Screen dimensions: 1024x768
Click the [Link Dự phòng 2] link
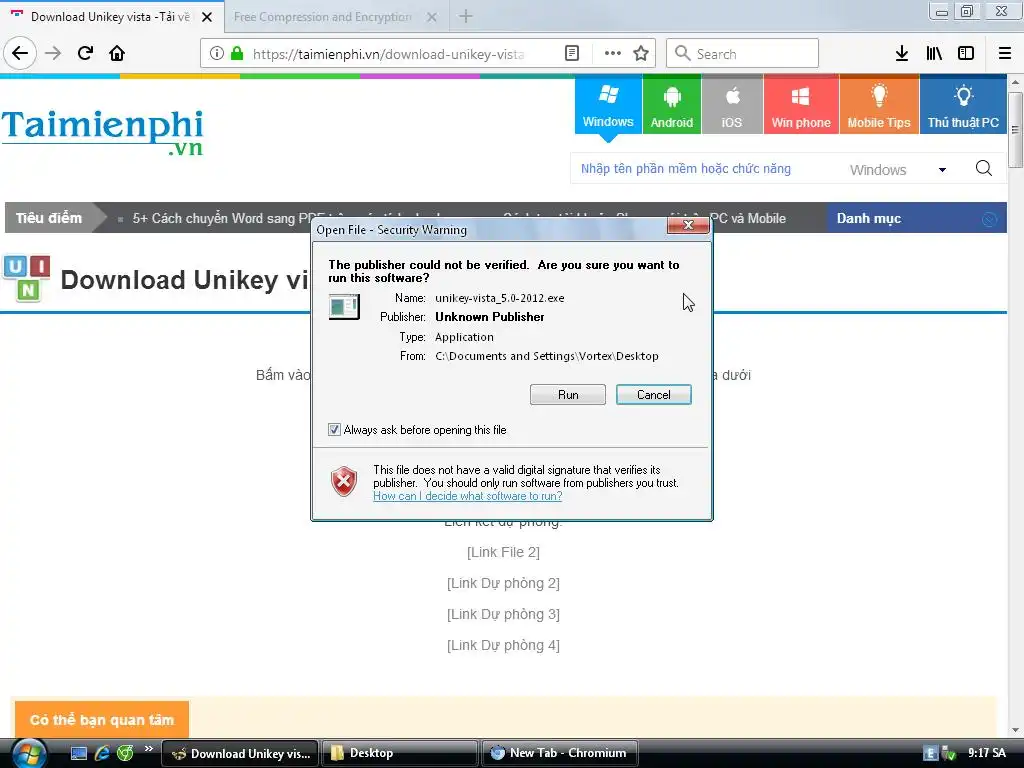pyautogui.click(x=503, y=583)
